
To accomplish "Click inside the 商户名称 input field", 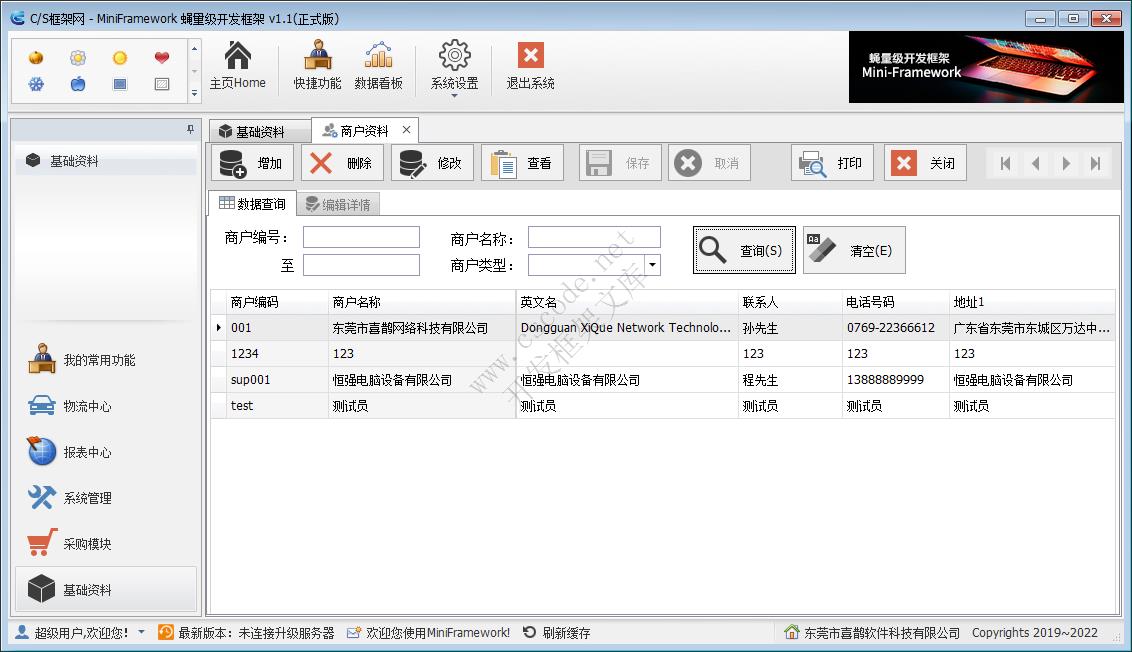I will tap(594, 236).
